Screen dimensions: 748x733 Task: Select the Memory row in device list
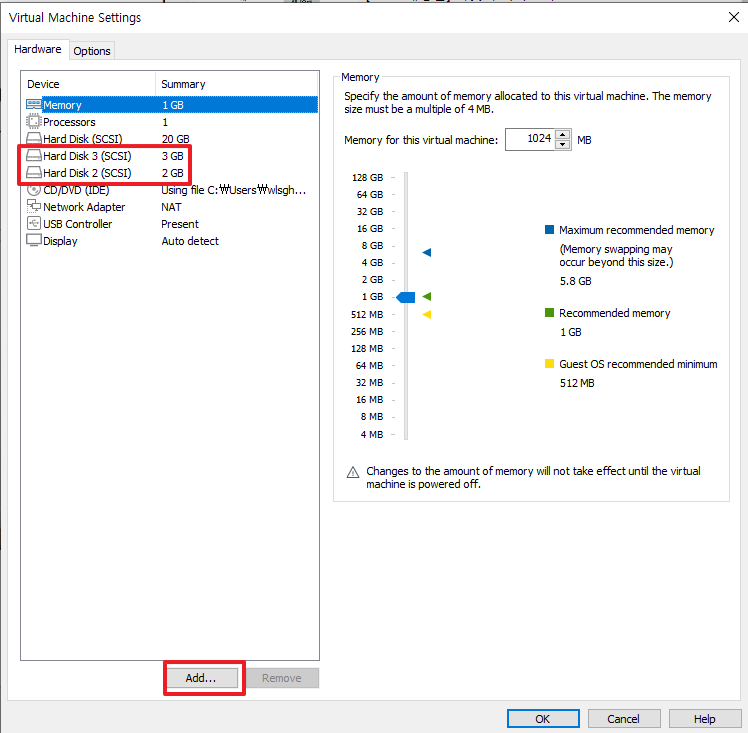172,105
